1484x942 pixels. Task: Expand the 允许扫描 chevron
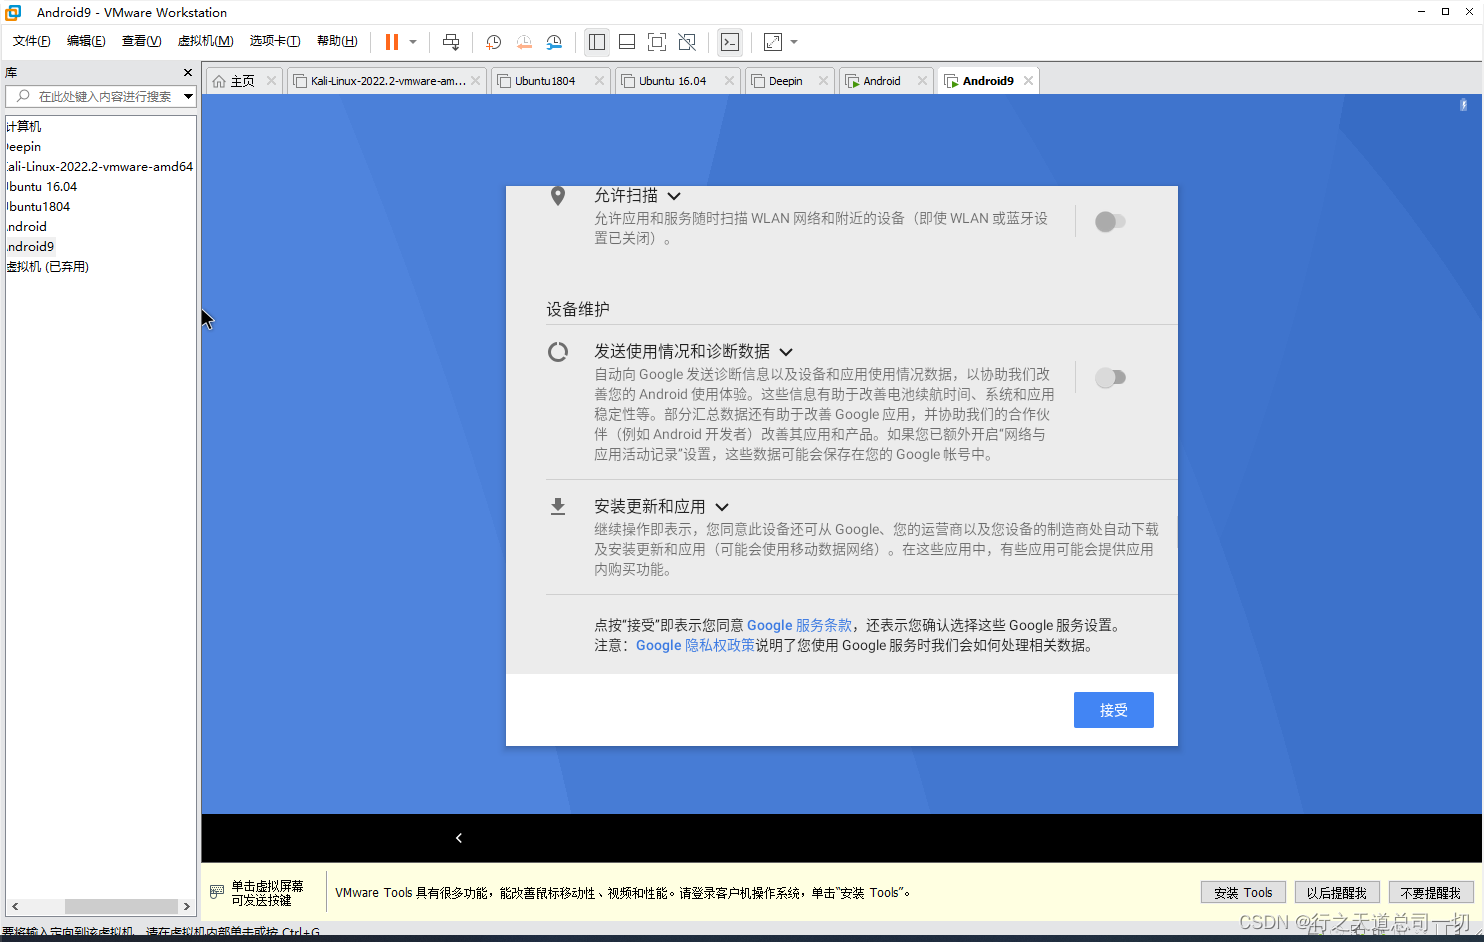tap(674, 196)
